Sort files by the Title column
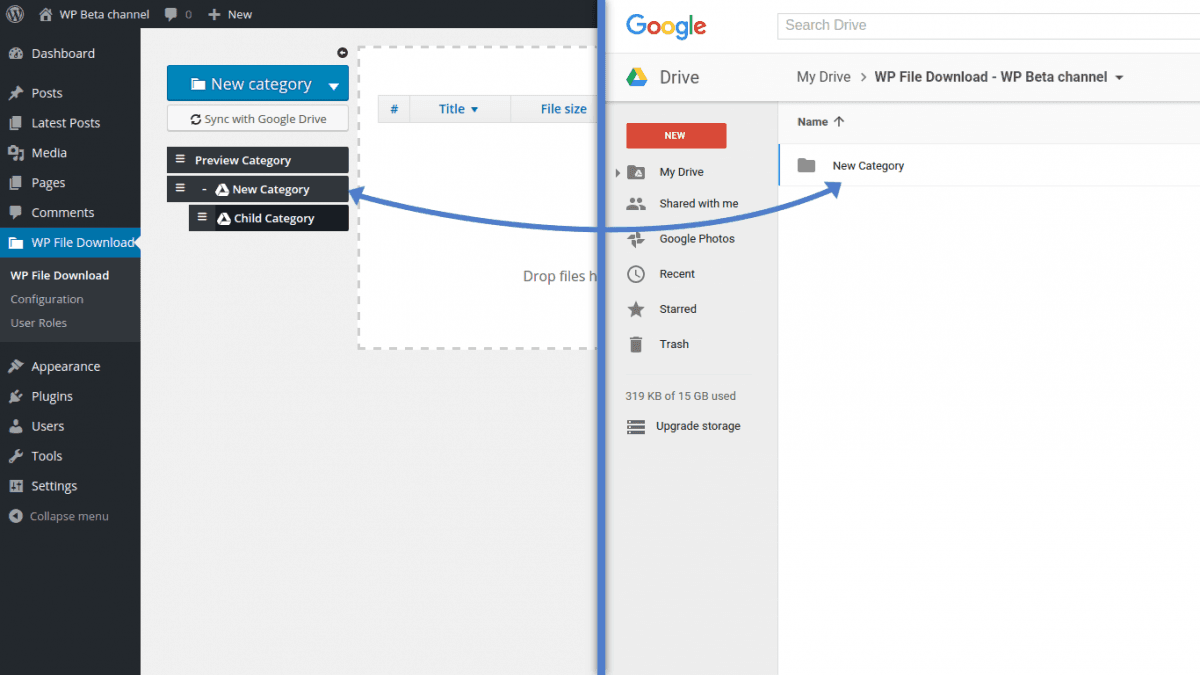Screen dimensions: 1200x675 pos(458,109)
